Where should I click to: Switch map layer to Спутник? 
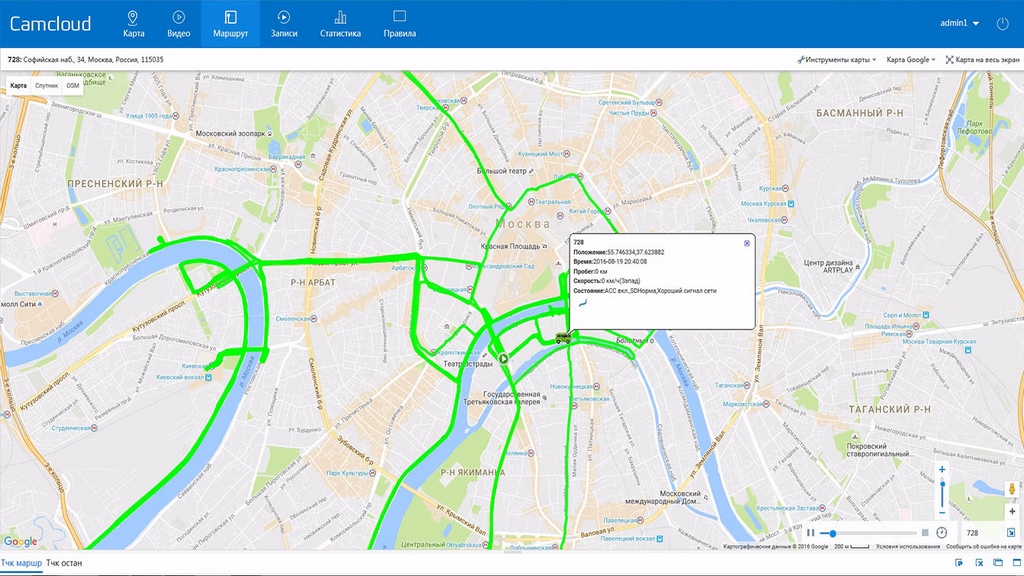pos(46,86)
